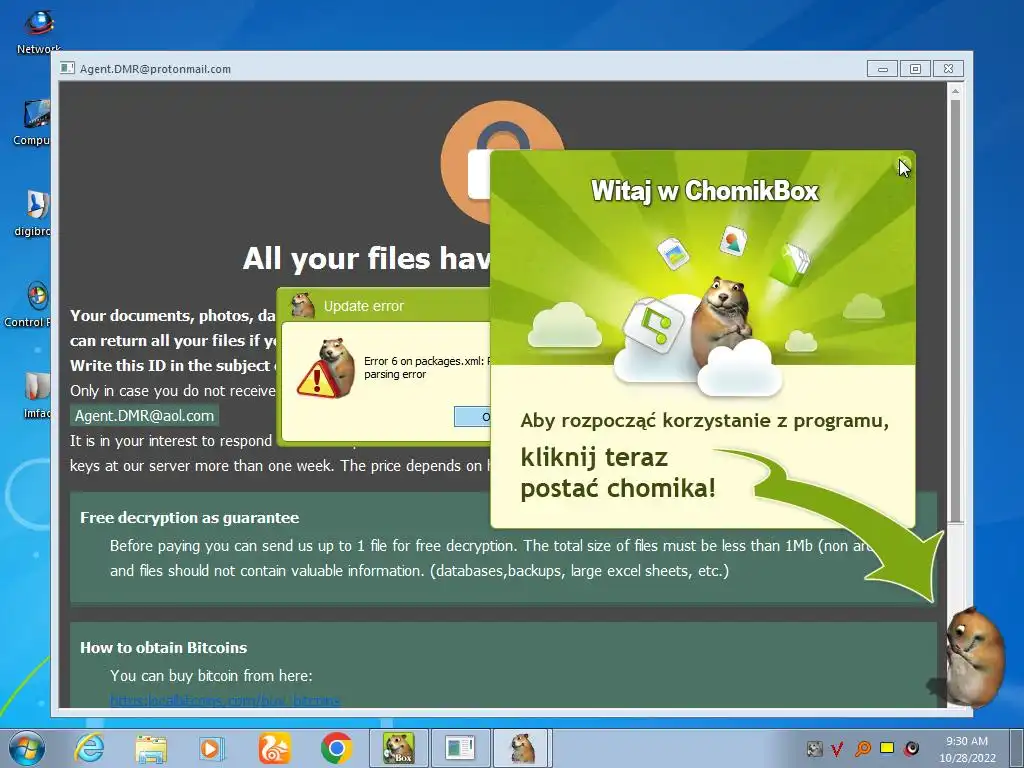
Task: Launch Internet Explorer from taskbar
Action: point(89,748)
